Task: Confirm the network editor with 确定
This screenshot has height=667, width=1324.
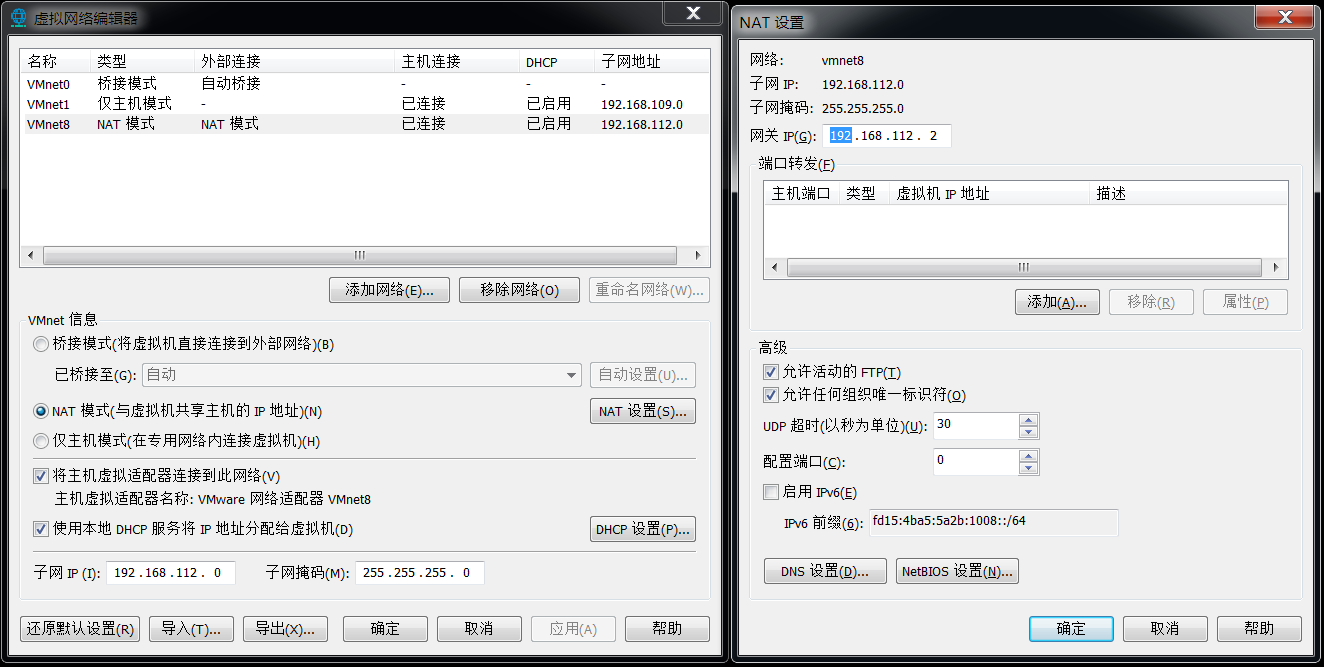Action: click(x=385, y=629)
